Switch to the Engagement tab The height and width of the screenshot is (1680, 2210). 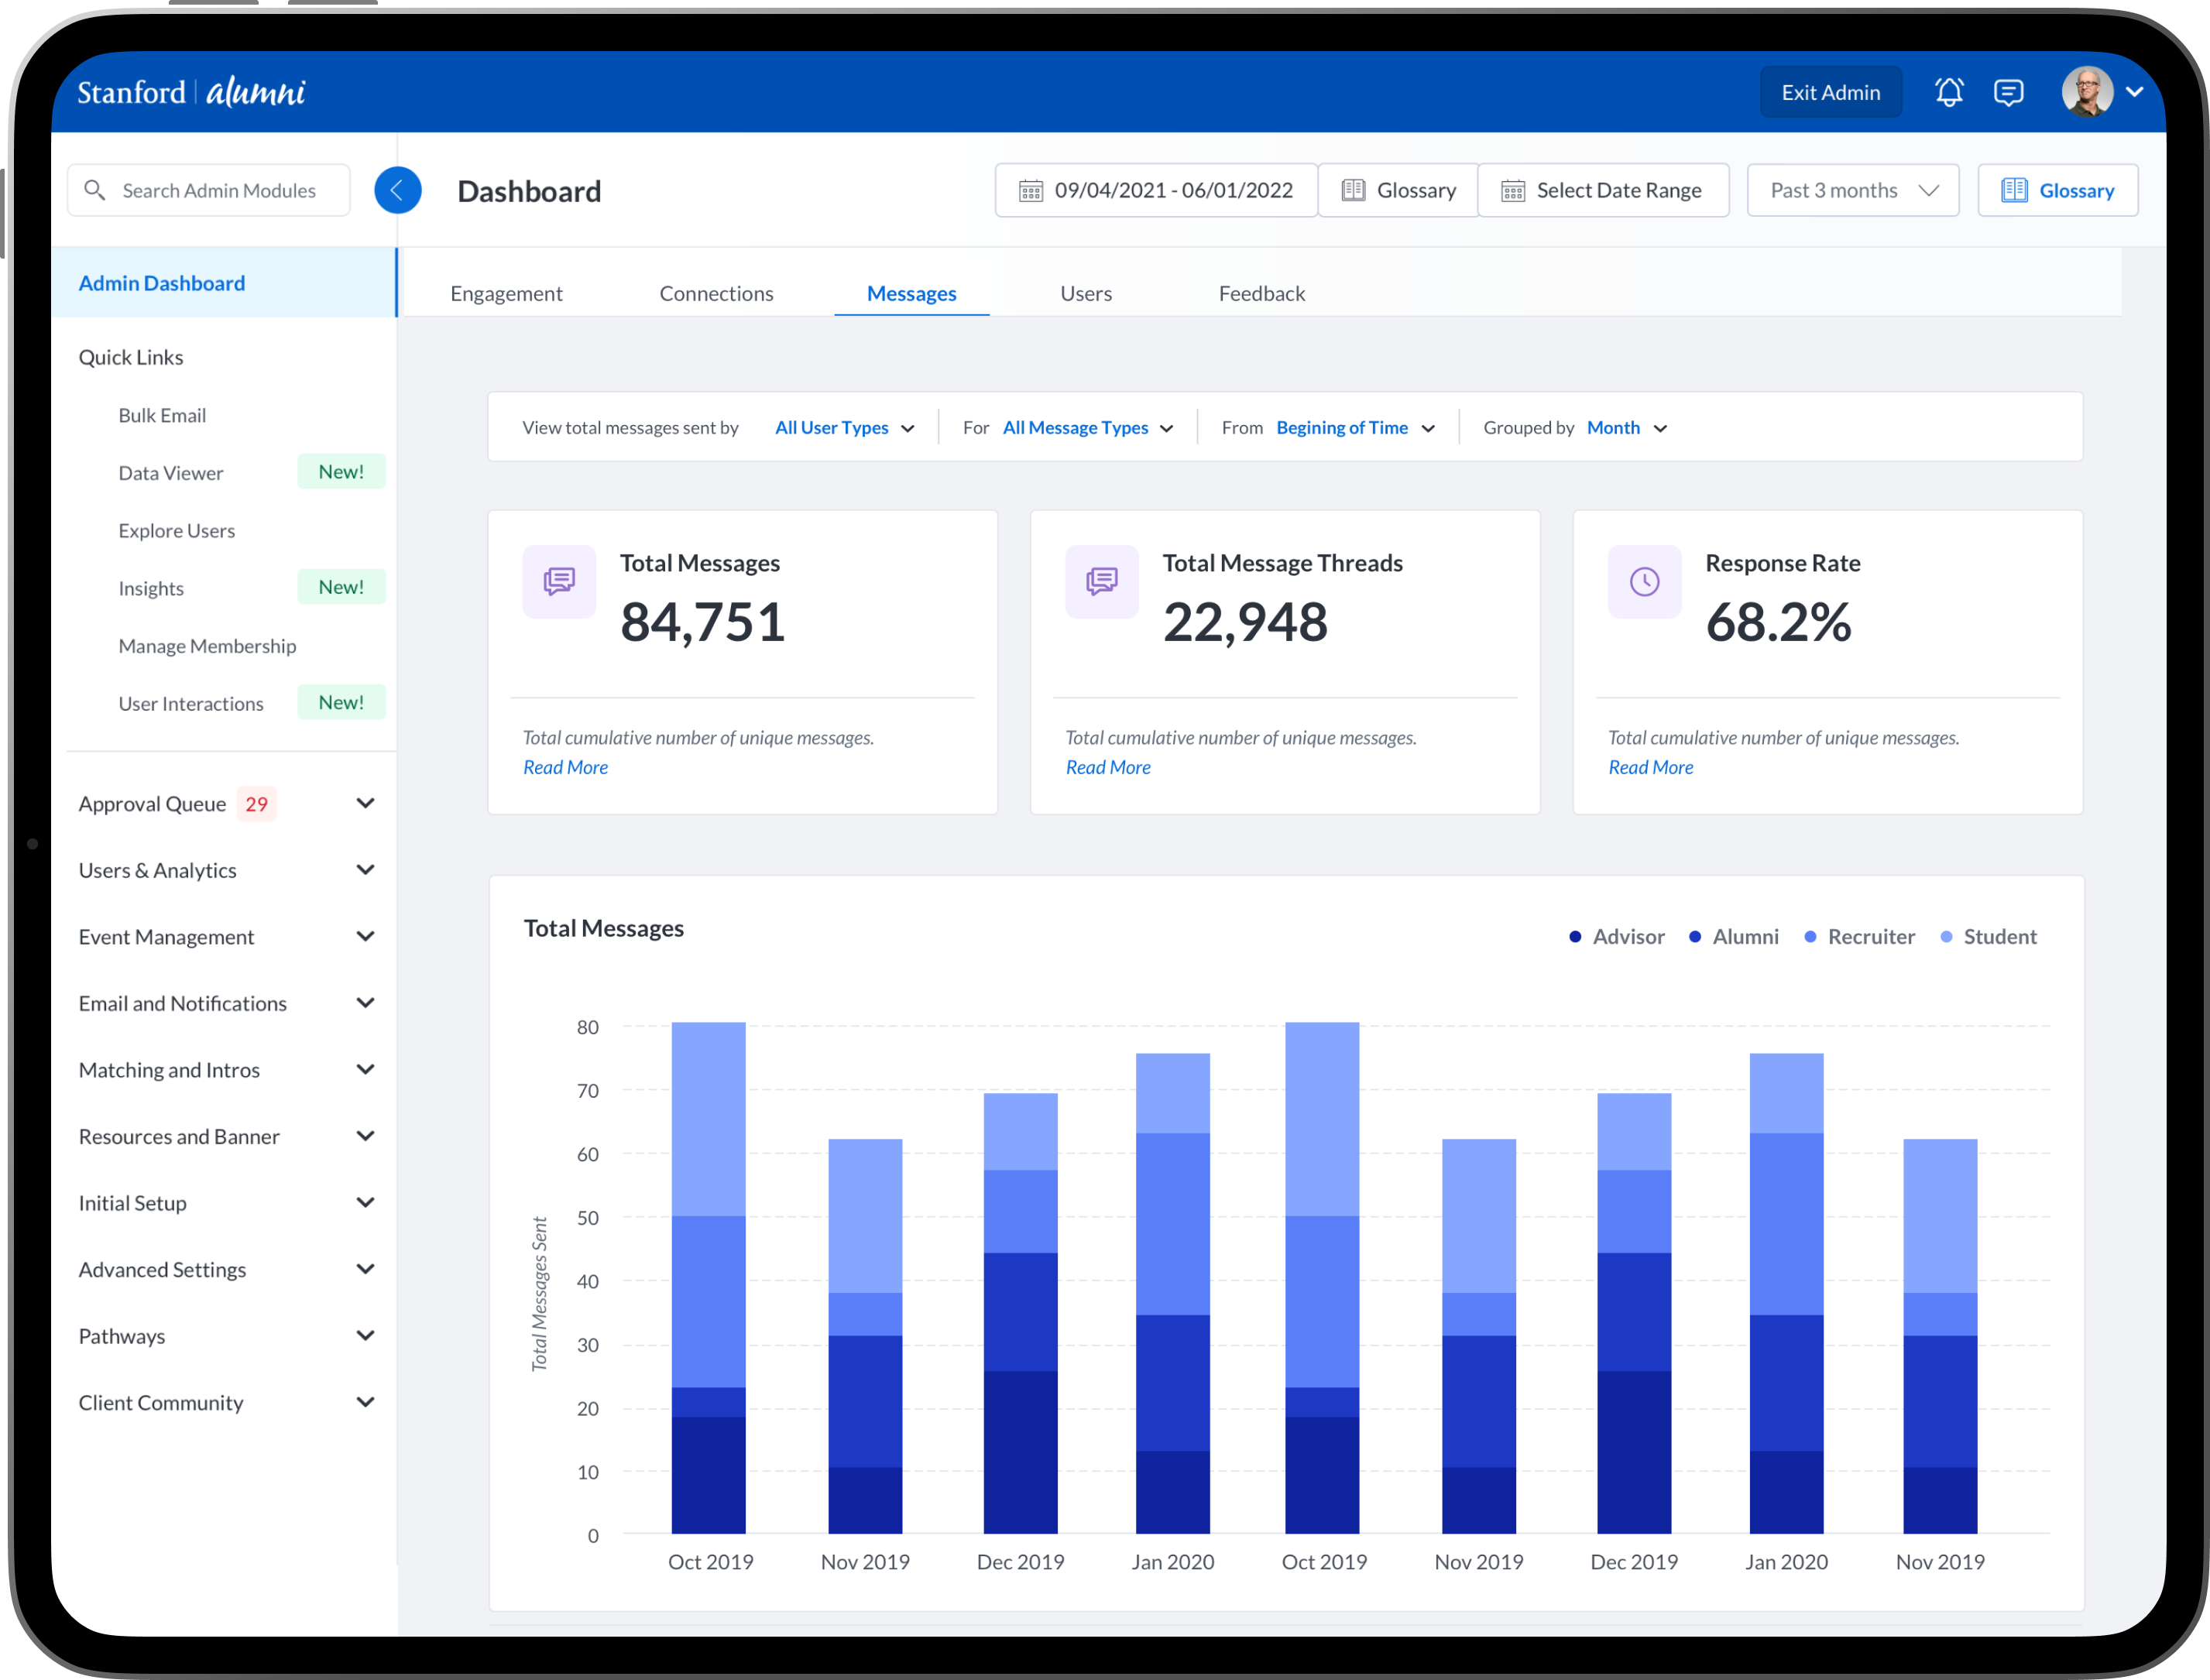506,293
